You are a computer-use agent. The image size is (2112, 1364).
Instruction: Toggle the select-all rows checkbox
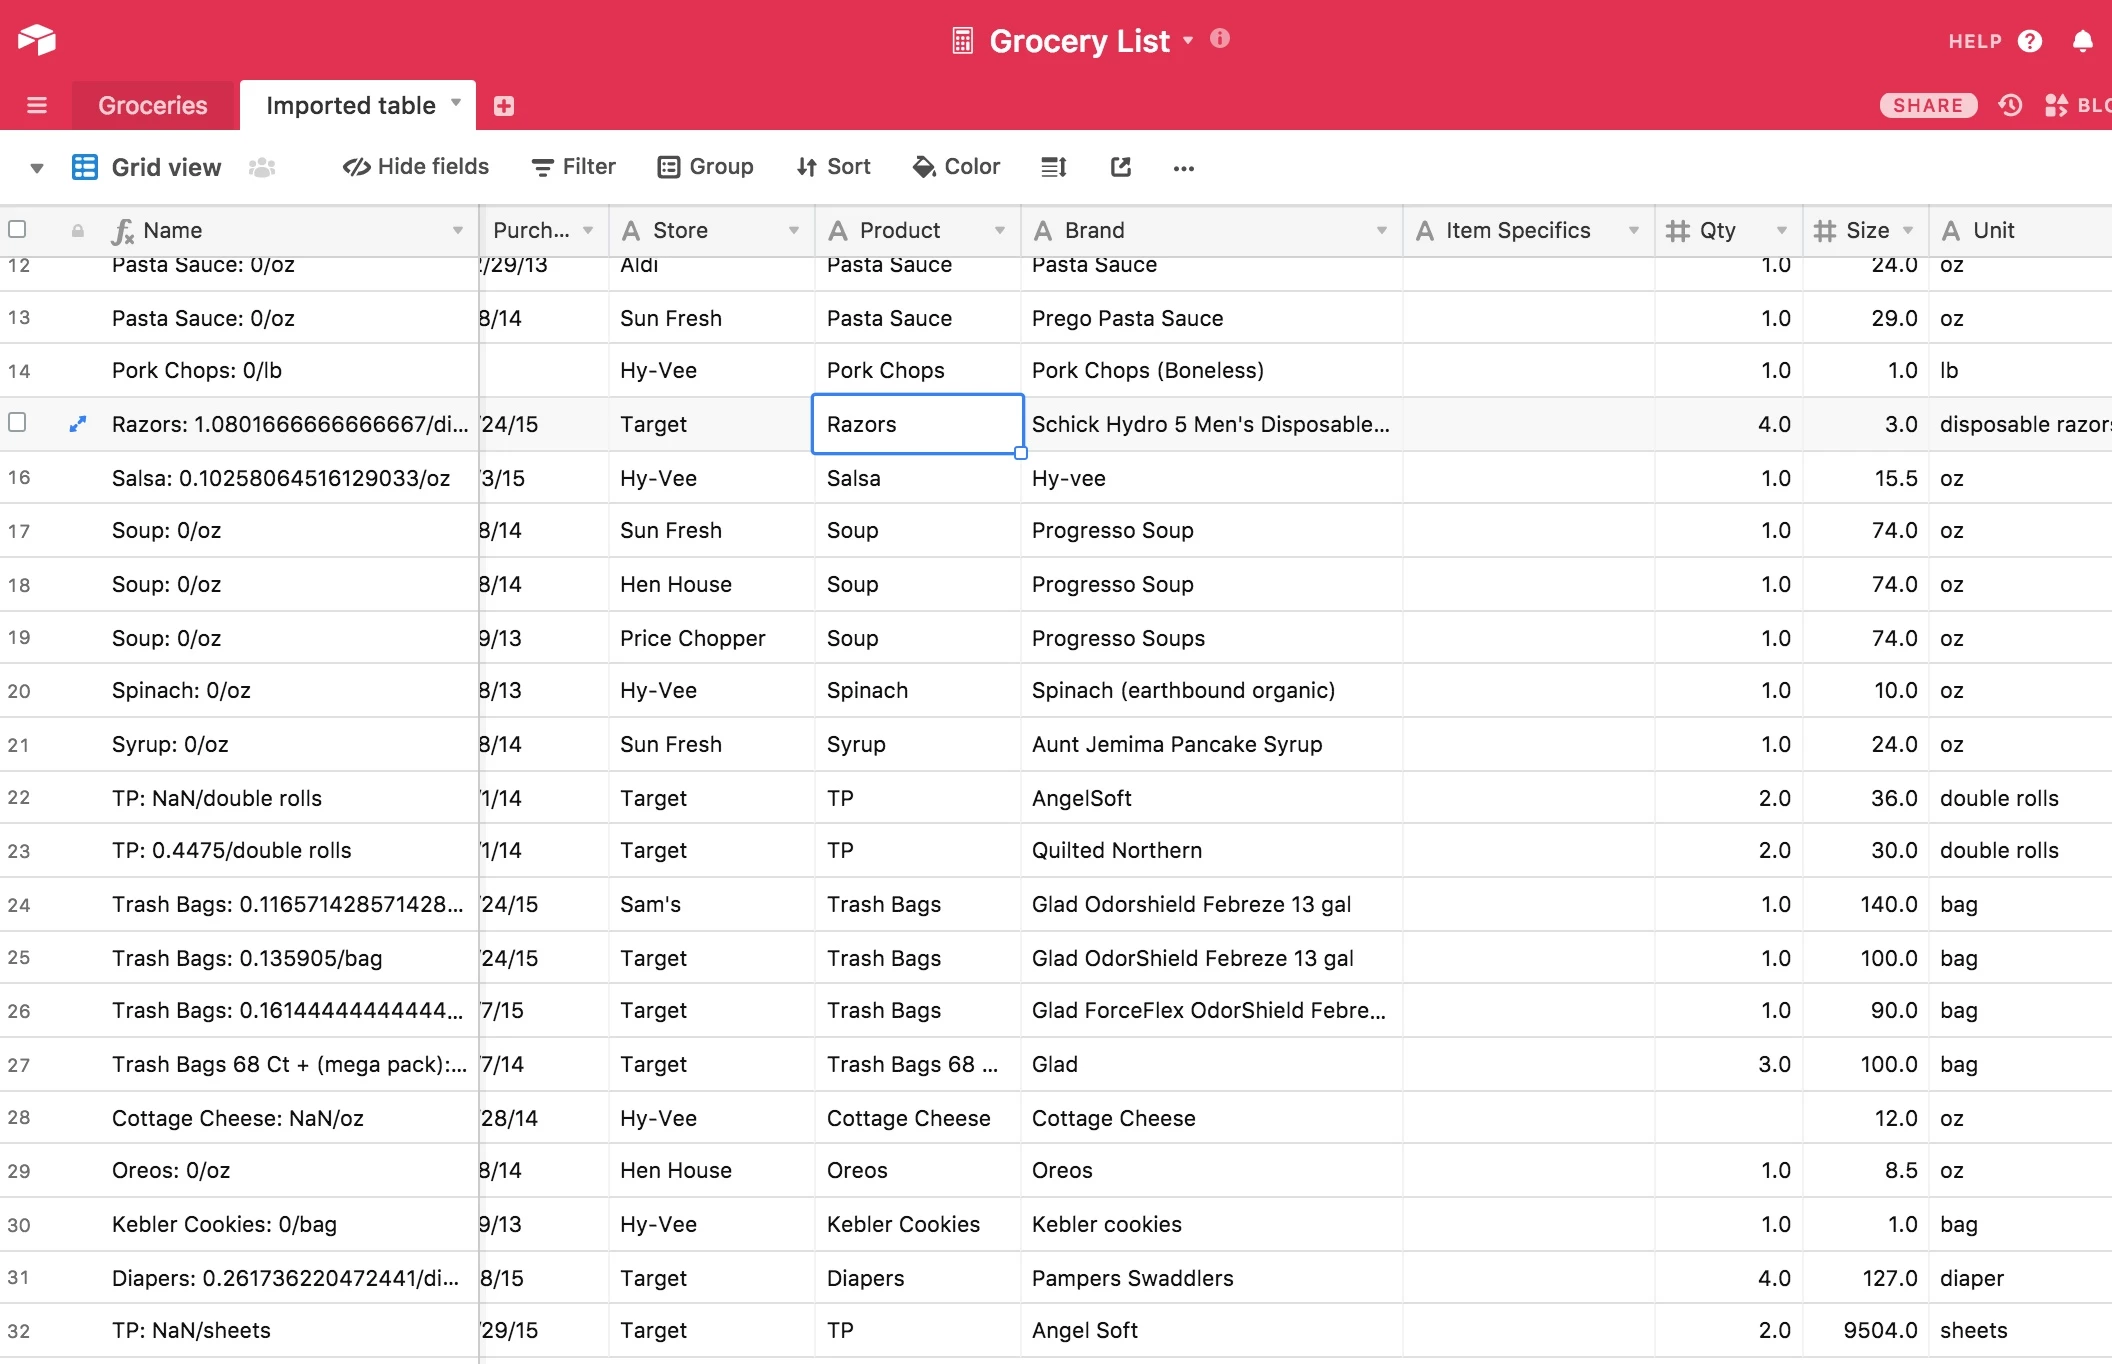tap(17, 229)
